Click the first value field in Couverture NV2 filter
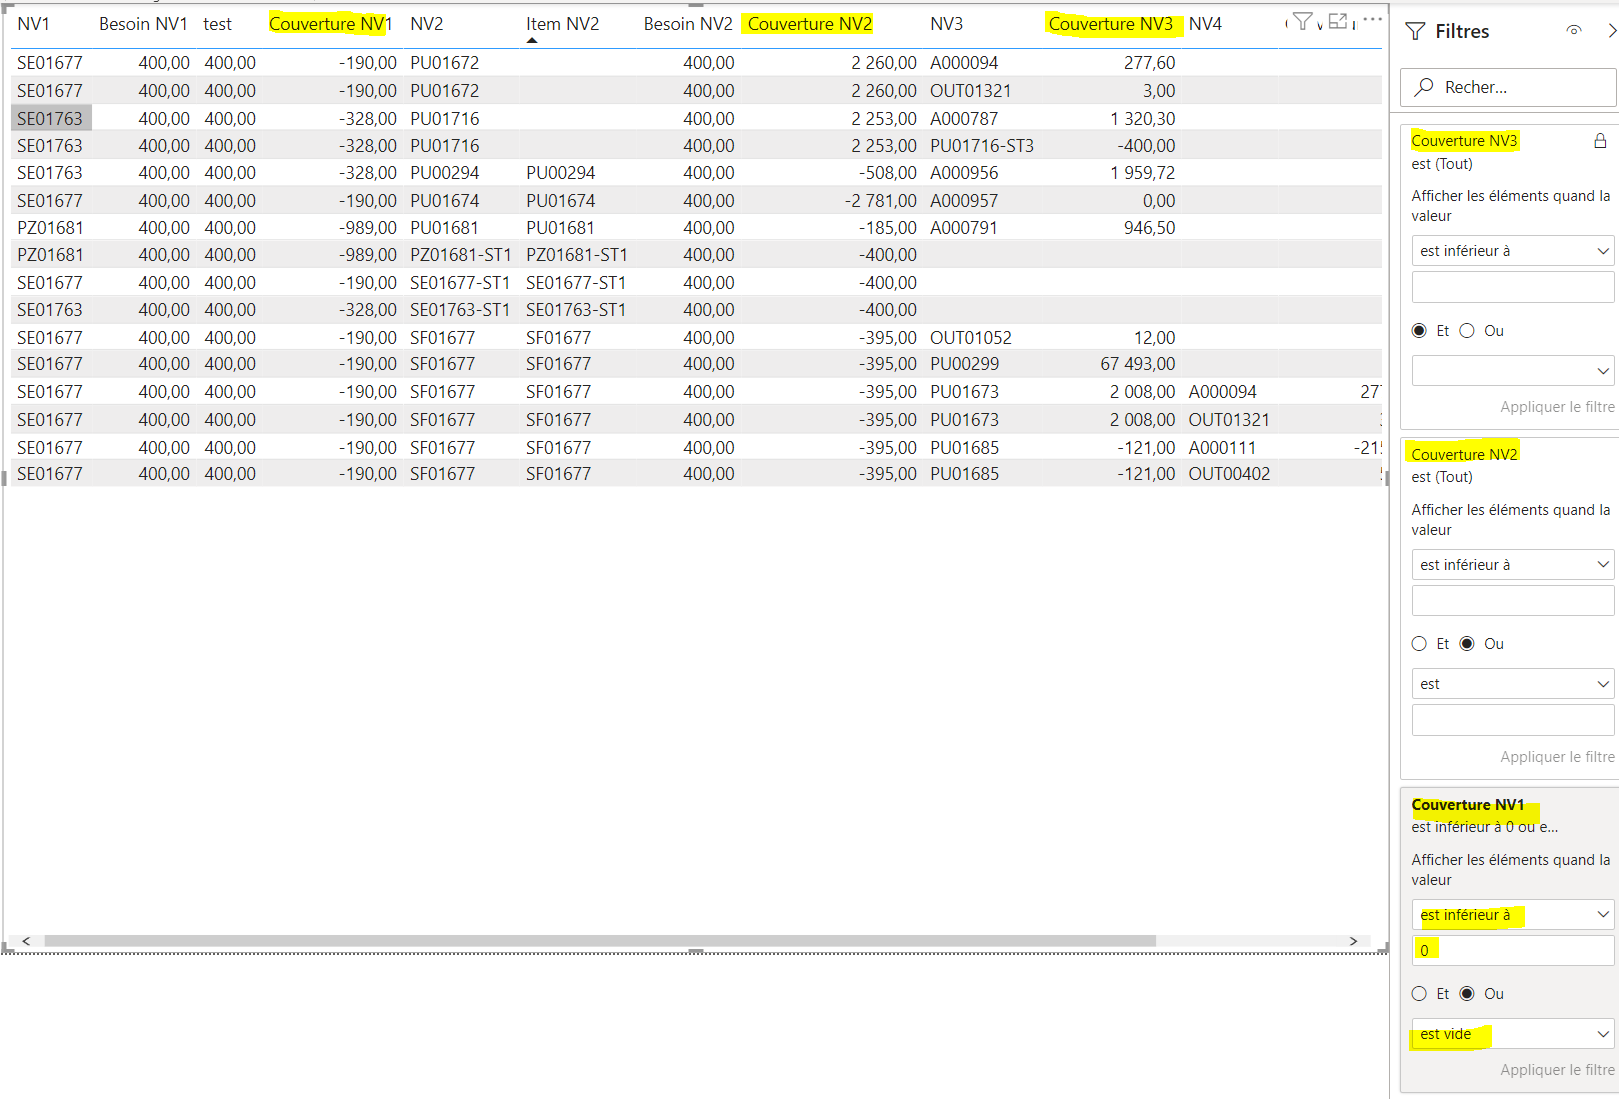 coord(1513,601)
